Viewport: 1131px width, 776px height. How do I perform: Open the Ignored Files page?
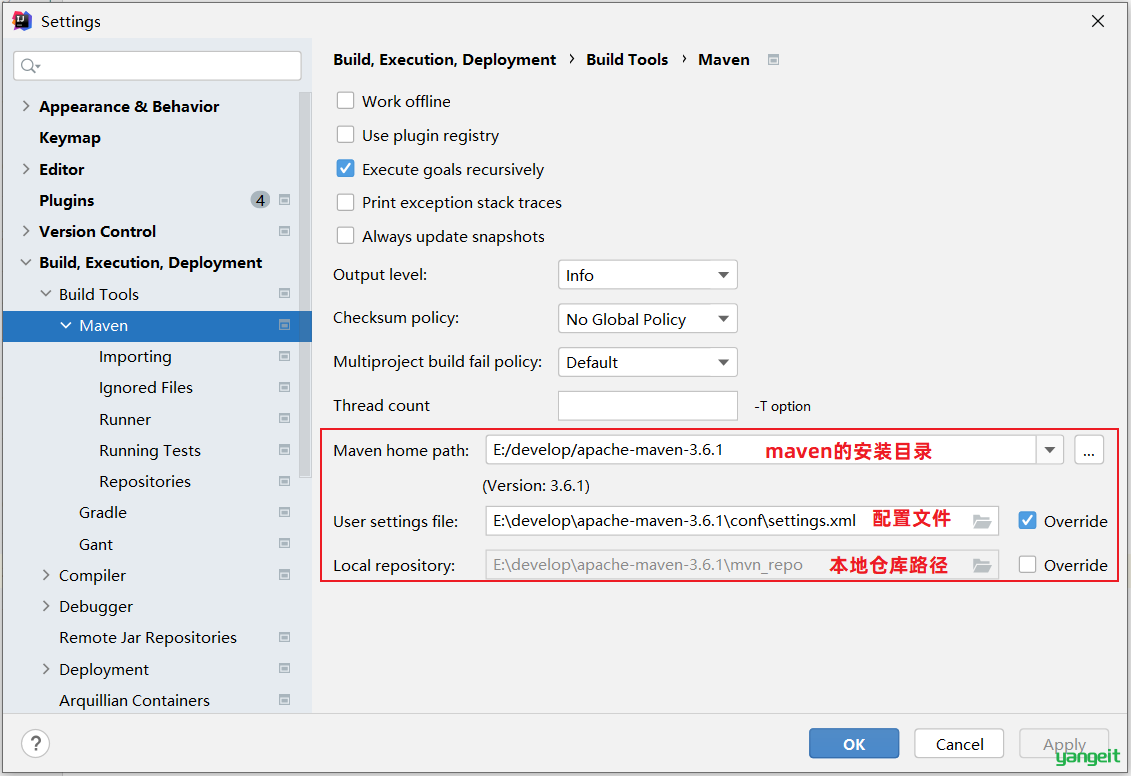[146, 388]
